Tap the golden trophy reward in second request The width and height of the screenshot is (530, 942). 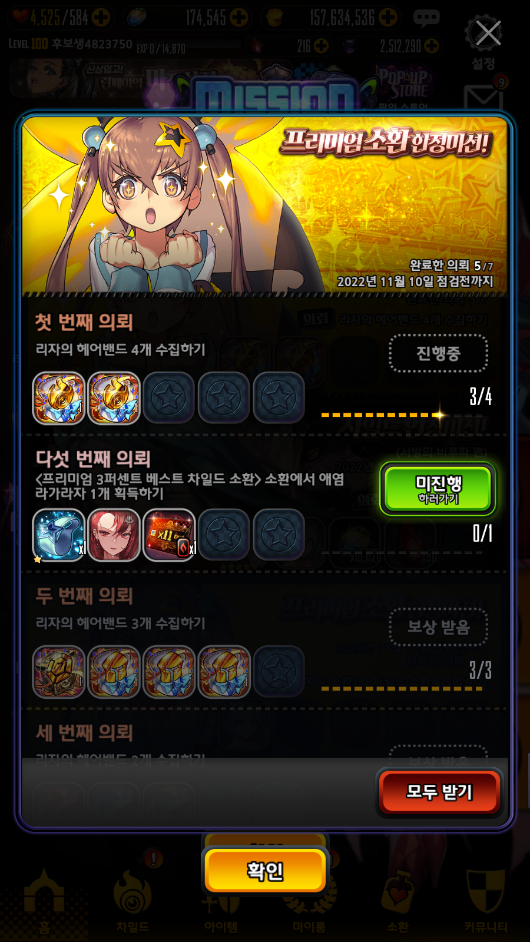click(59, 672)
